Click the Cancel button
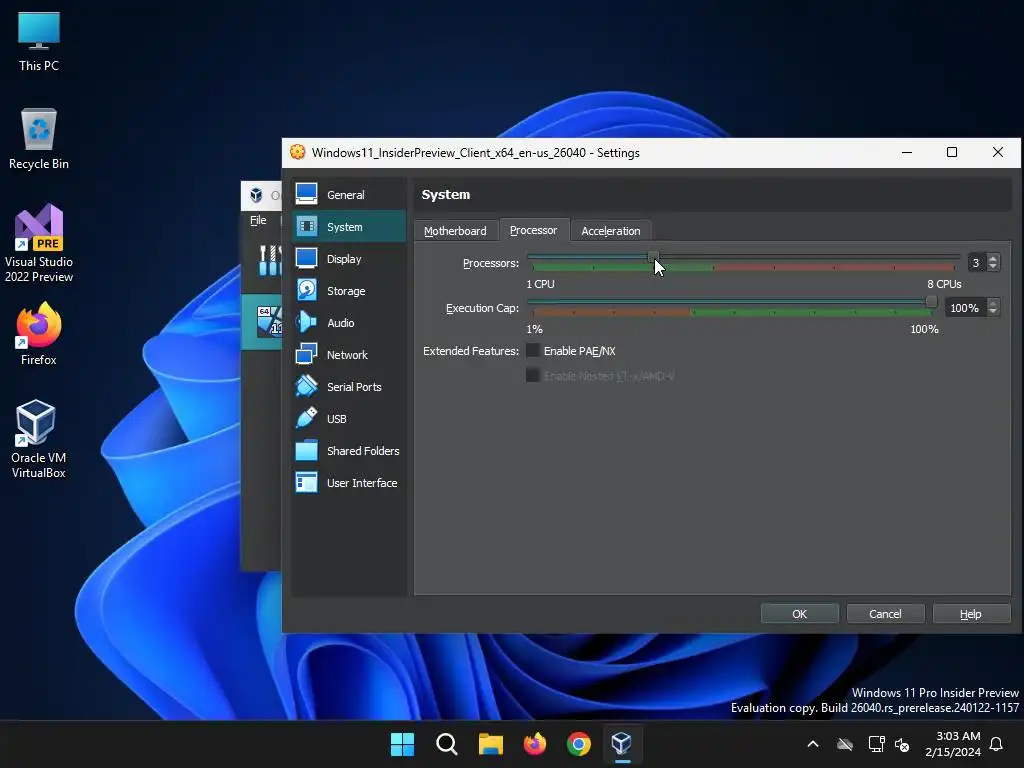 point(885,614)
